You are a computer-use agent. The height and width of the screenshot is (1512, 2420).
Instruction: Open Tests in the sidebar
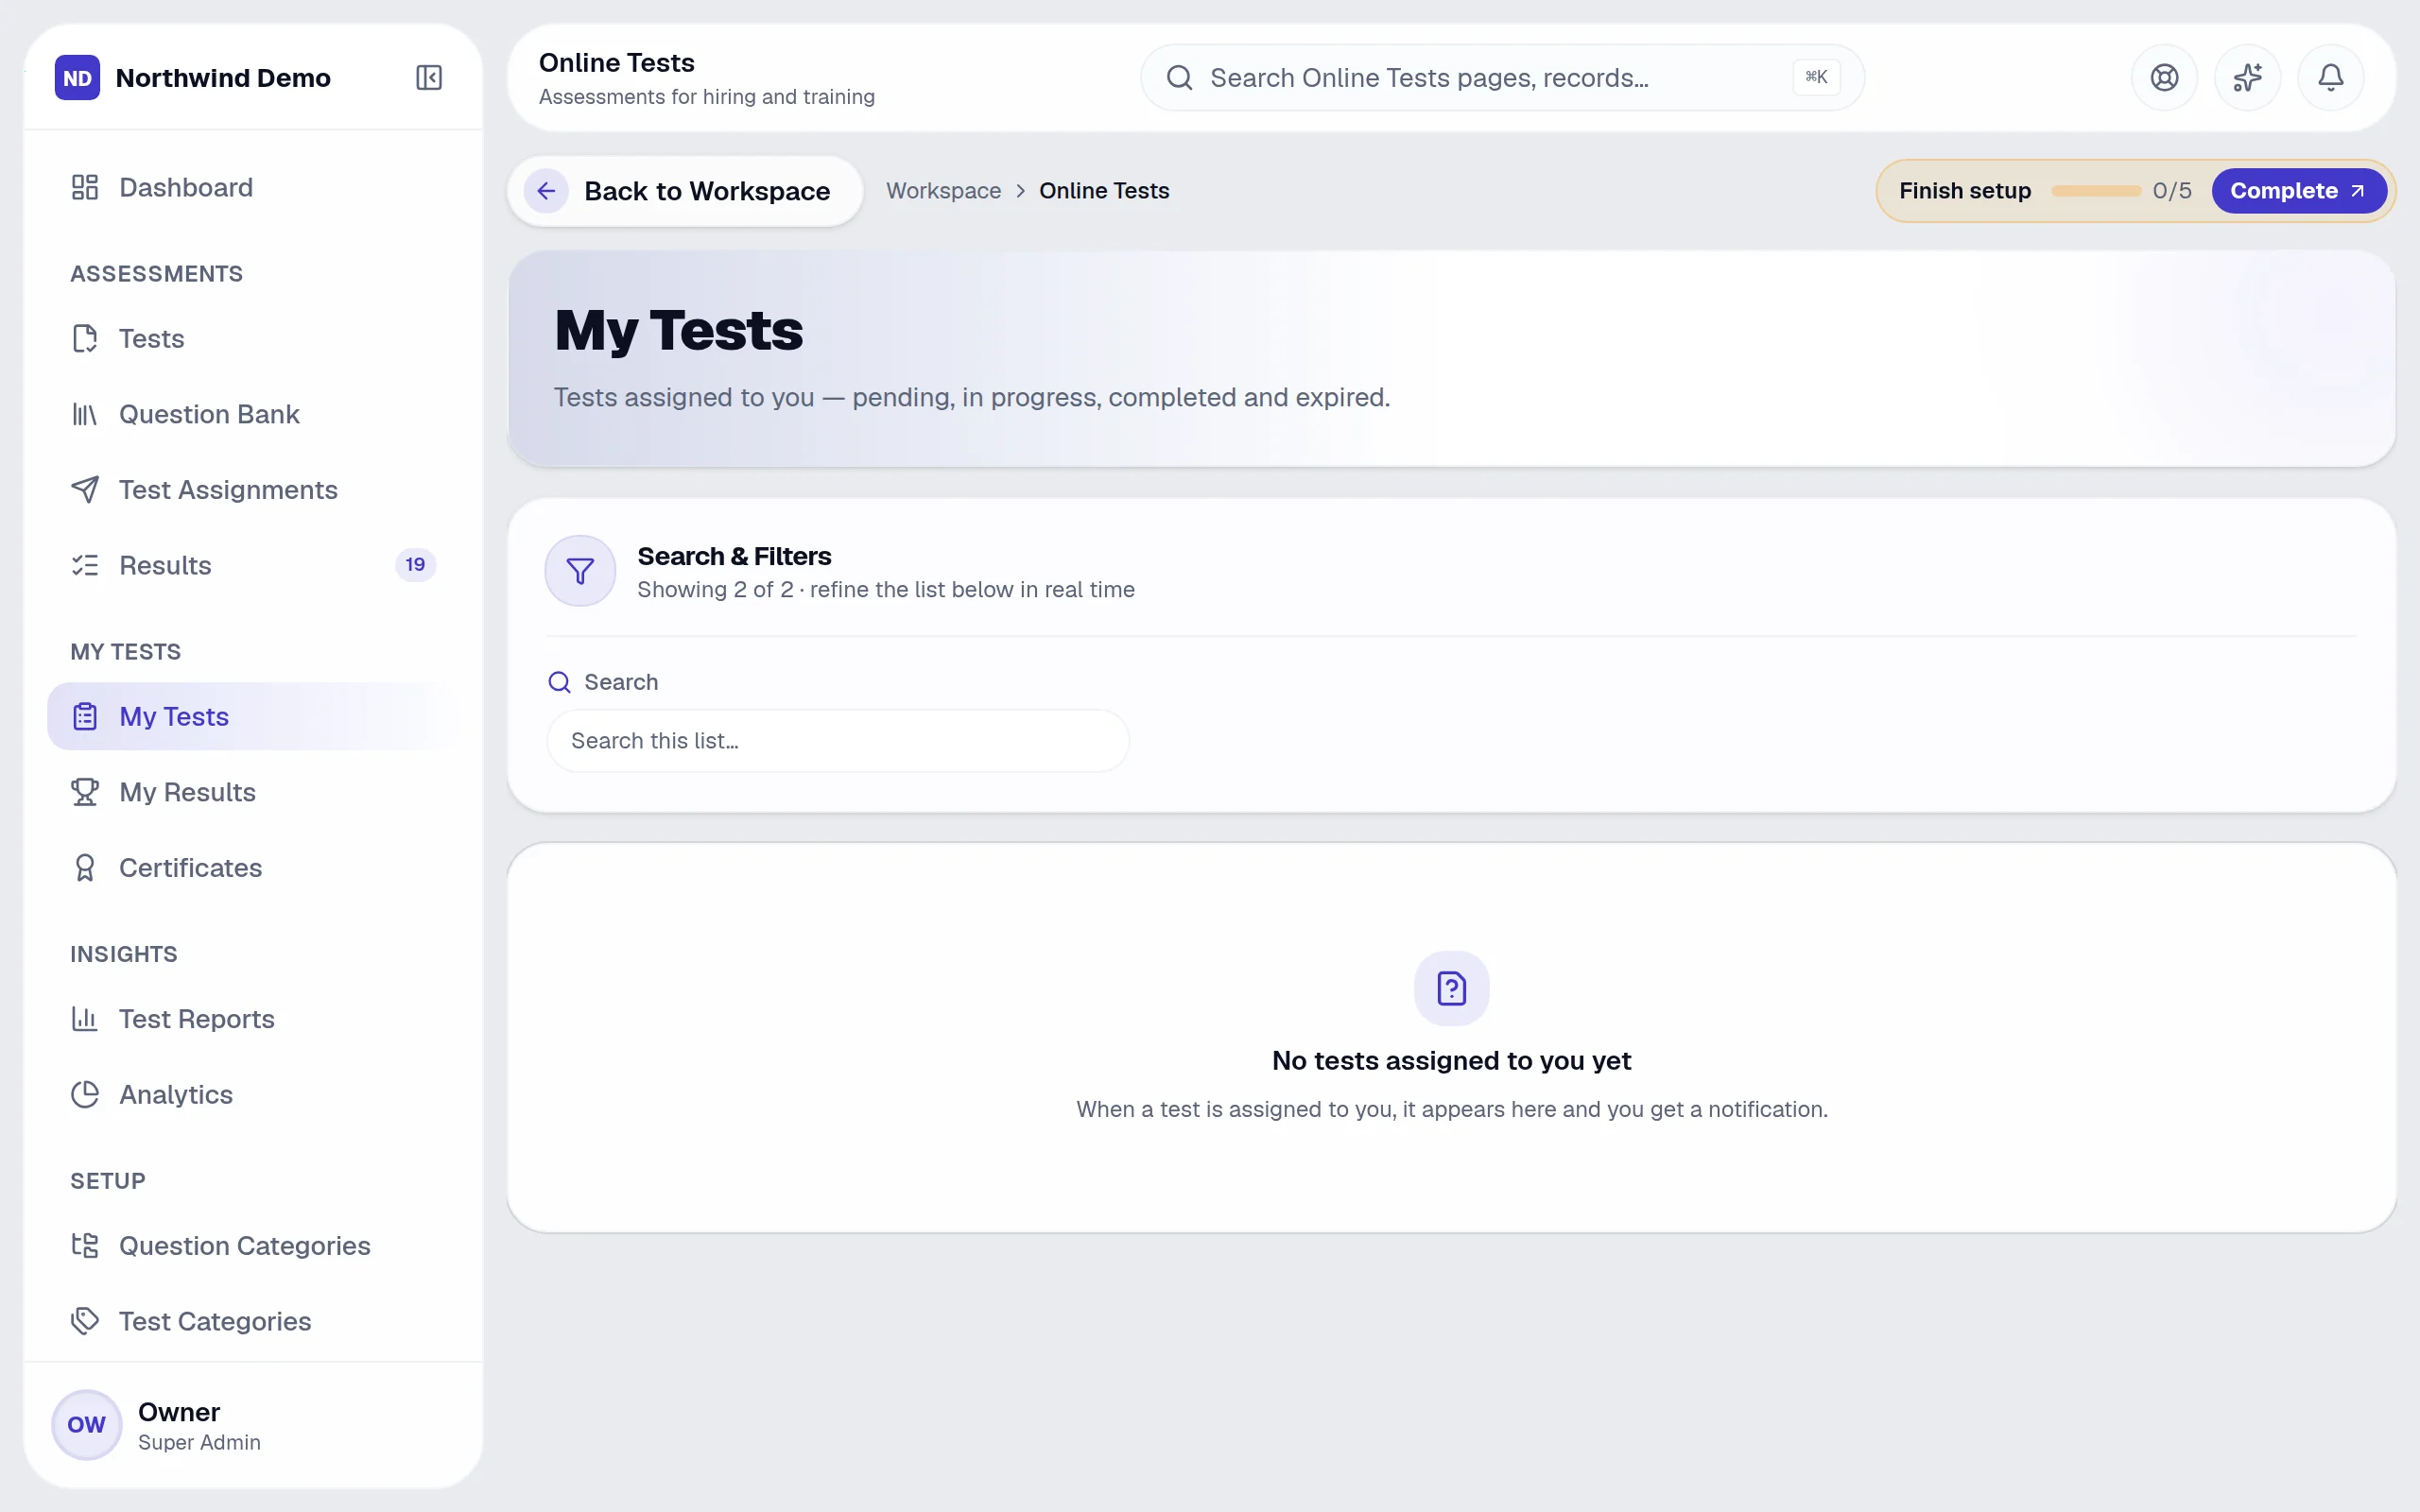(253, 338)
